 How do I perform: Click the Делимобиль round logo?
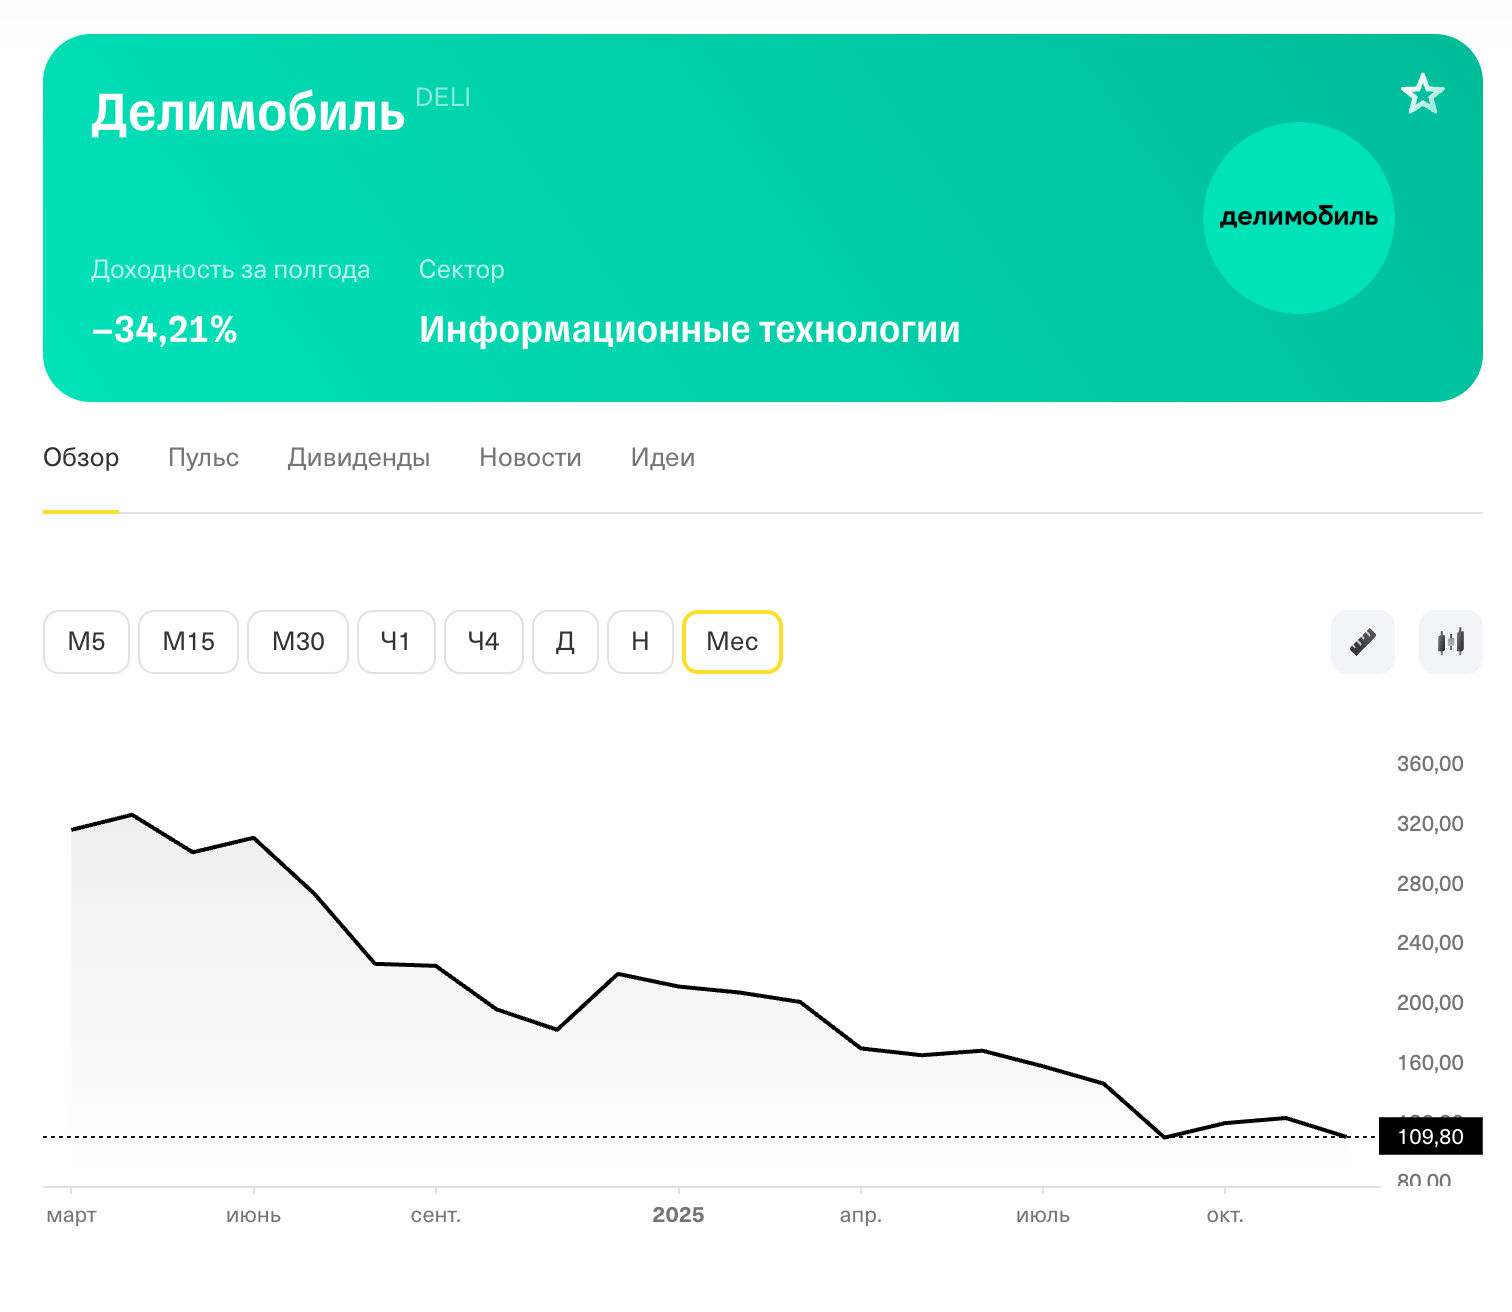1298,218
